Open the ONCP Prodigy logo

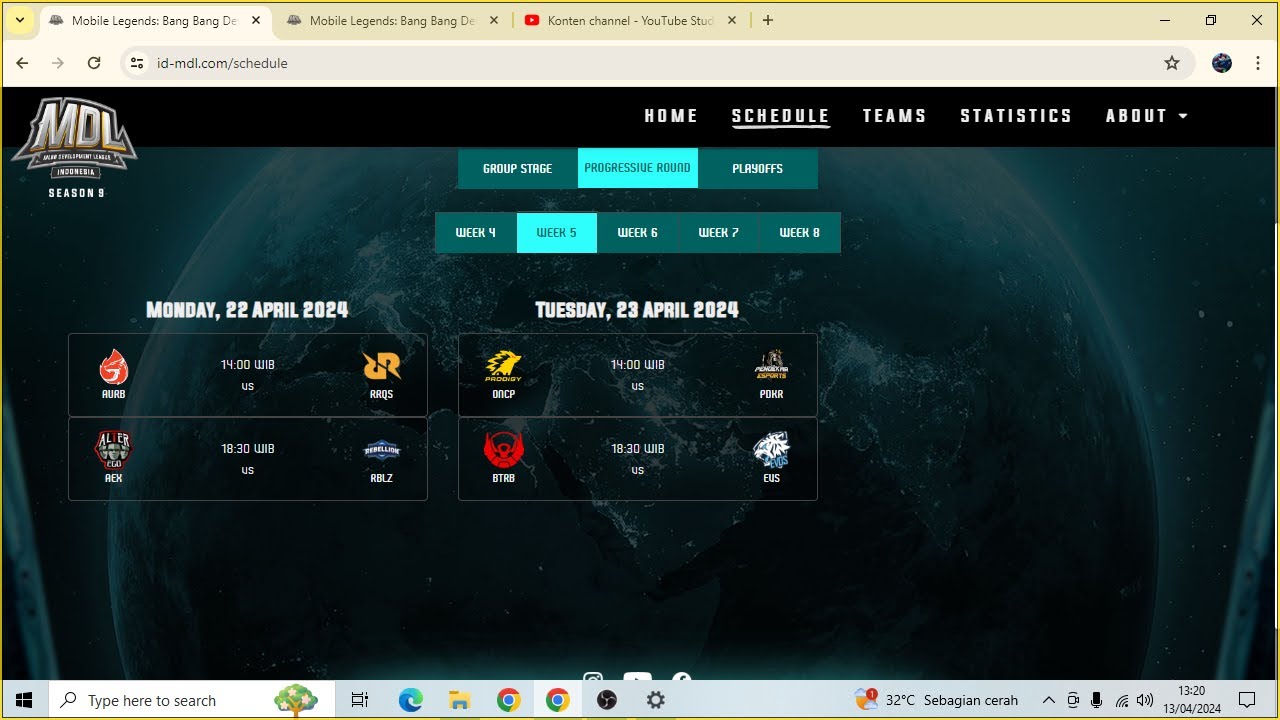pos(503,367)
